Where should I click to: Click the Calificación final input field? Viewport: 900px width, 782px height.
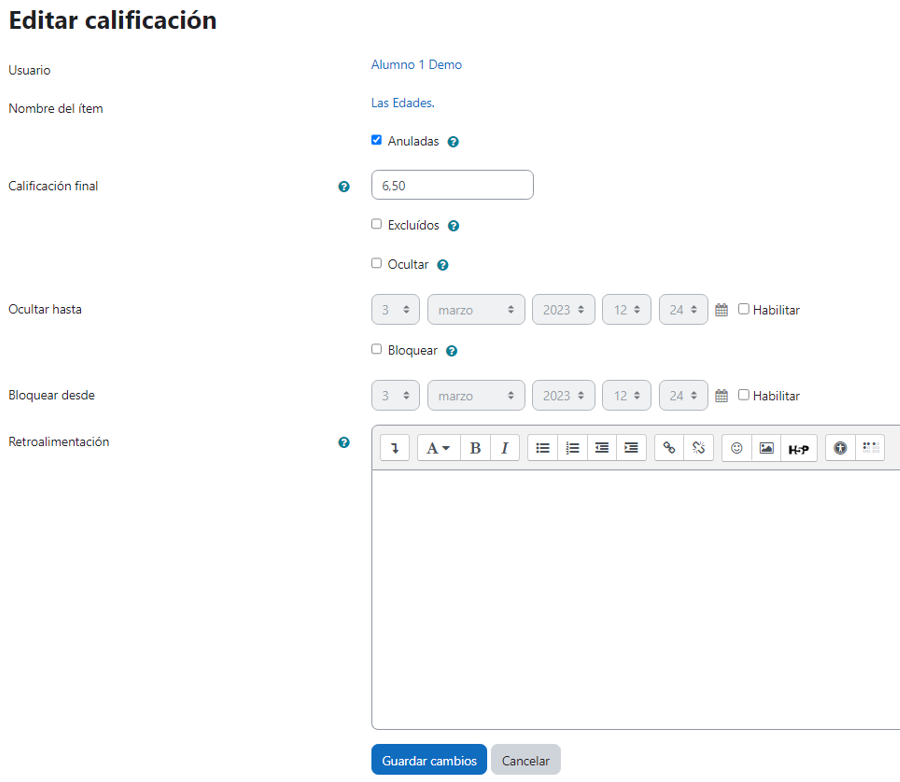click(452, 185)
